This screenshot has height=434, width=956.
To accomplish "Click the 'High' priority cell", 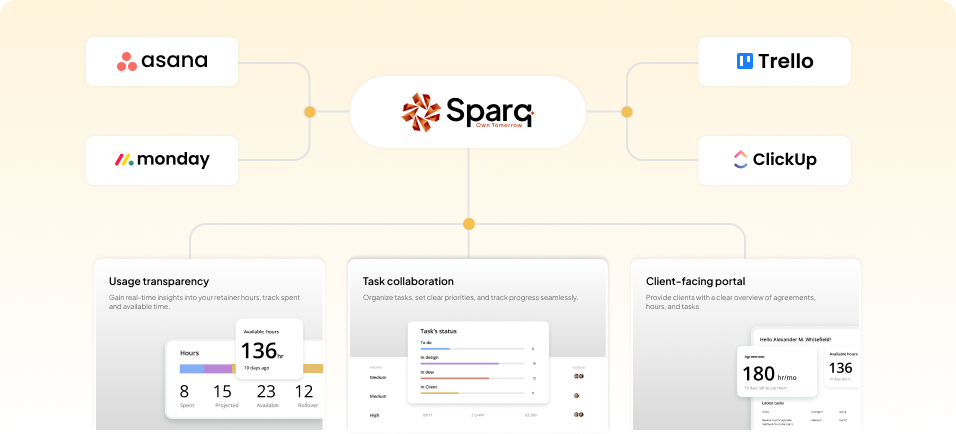I will (x=375, y=415).
